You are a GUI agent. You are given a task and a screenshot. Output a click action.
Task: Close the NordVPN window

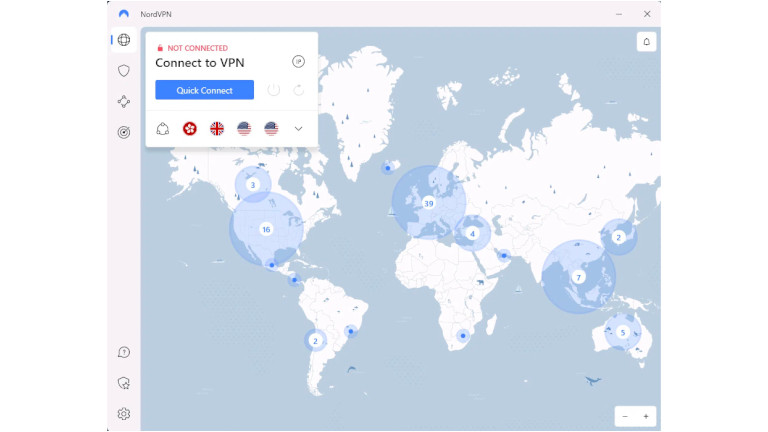647,14
